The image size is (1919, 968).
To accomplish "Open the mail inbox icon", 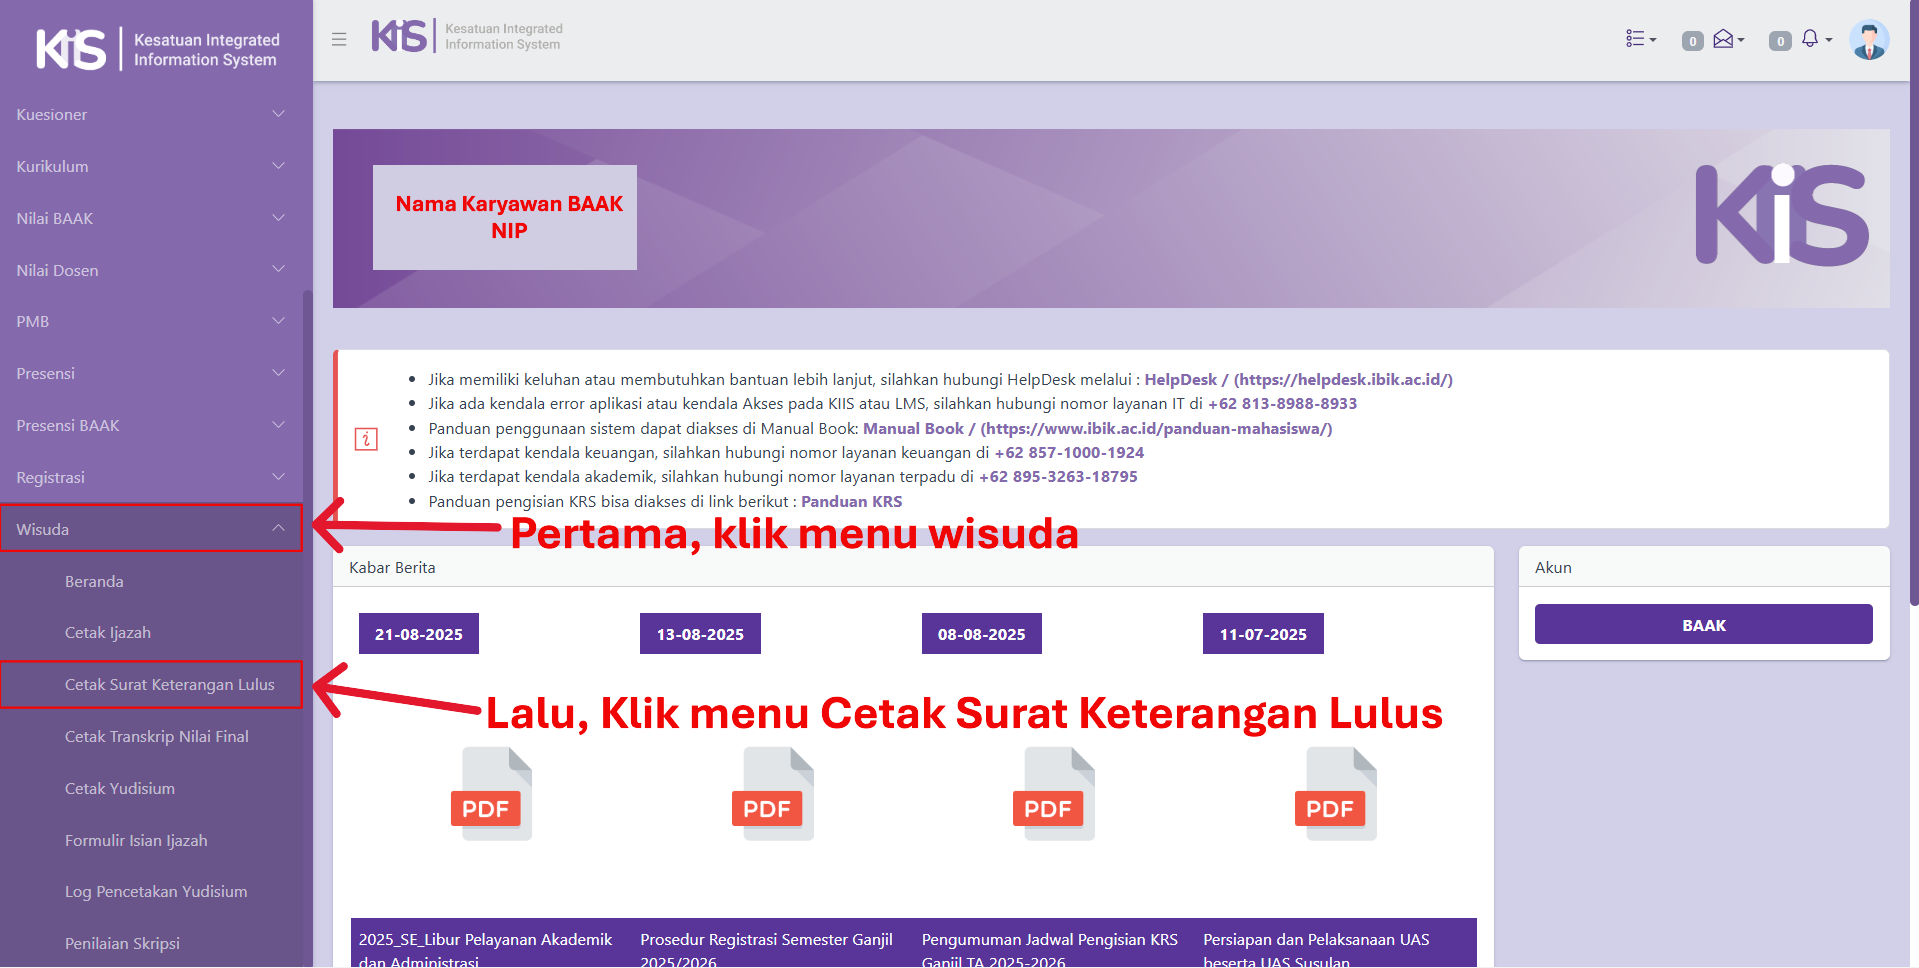I will click(x=1726, y=39).
